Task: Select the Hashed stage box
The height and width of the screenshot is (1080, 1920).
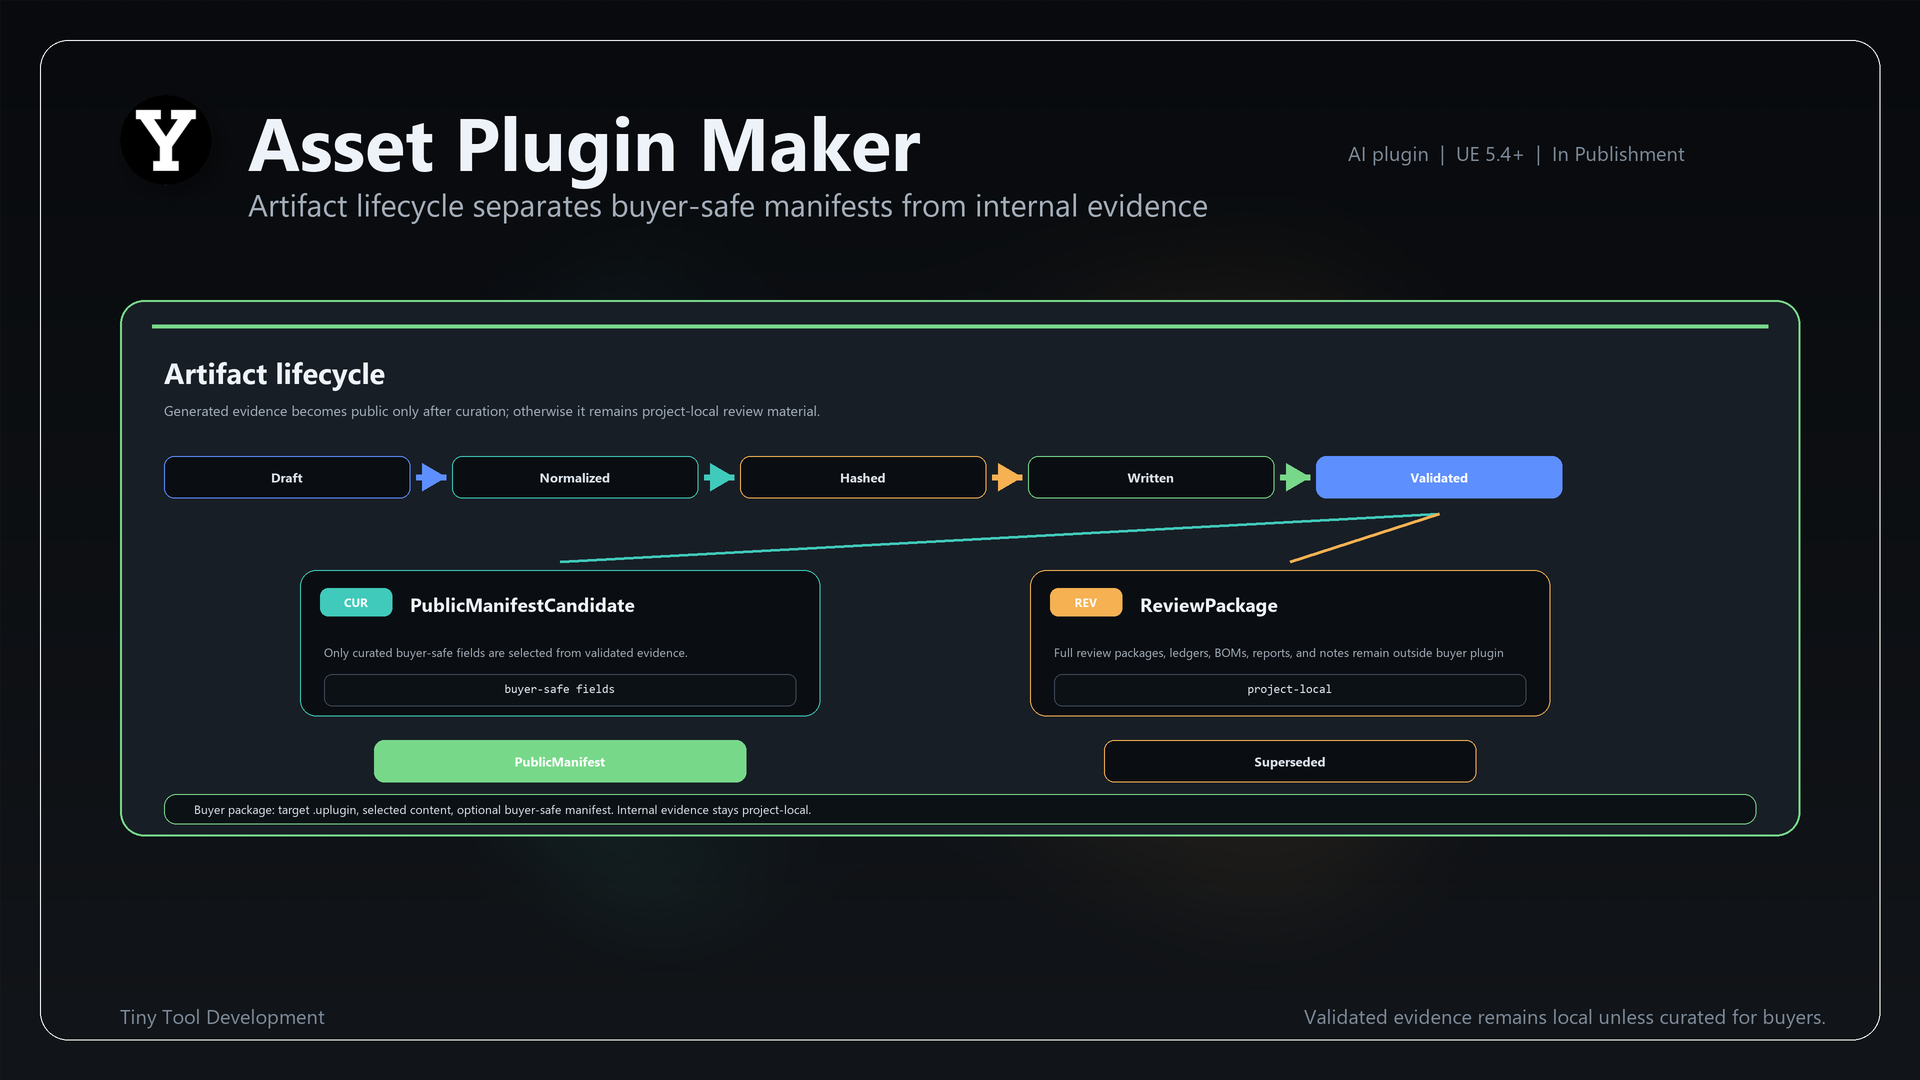Action: tap(863, 477)
